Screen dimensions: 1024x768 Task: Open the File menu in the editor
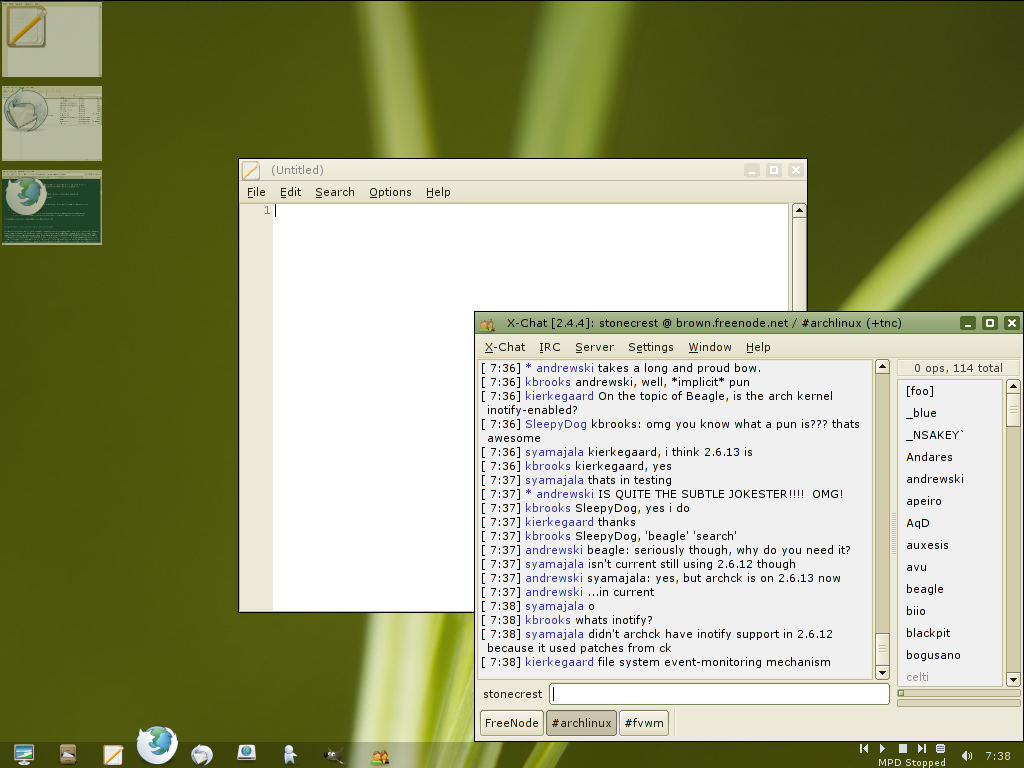click(x=256, y=192)
